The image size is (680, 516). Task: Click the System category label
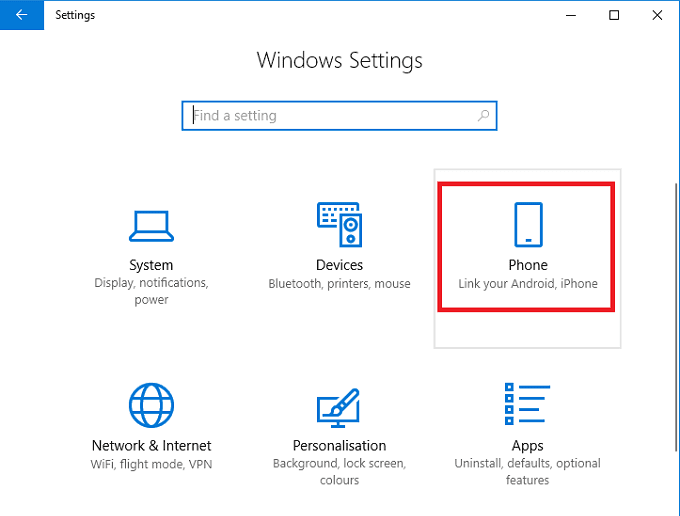151,265
